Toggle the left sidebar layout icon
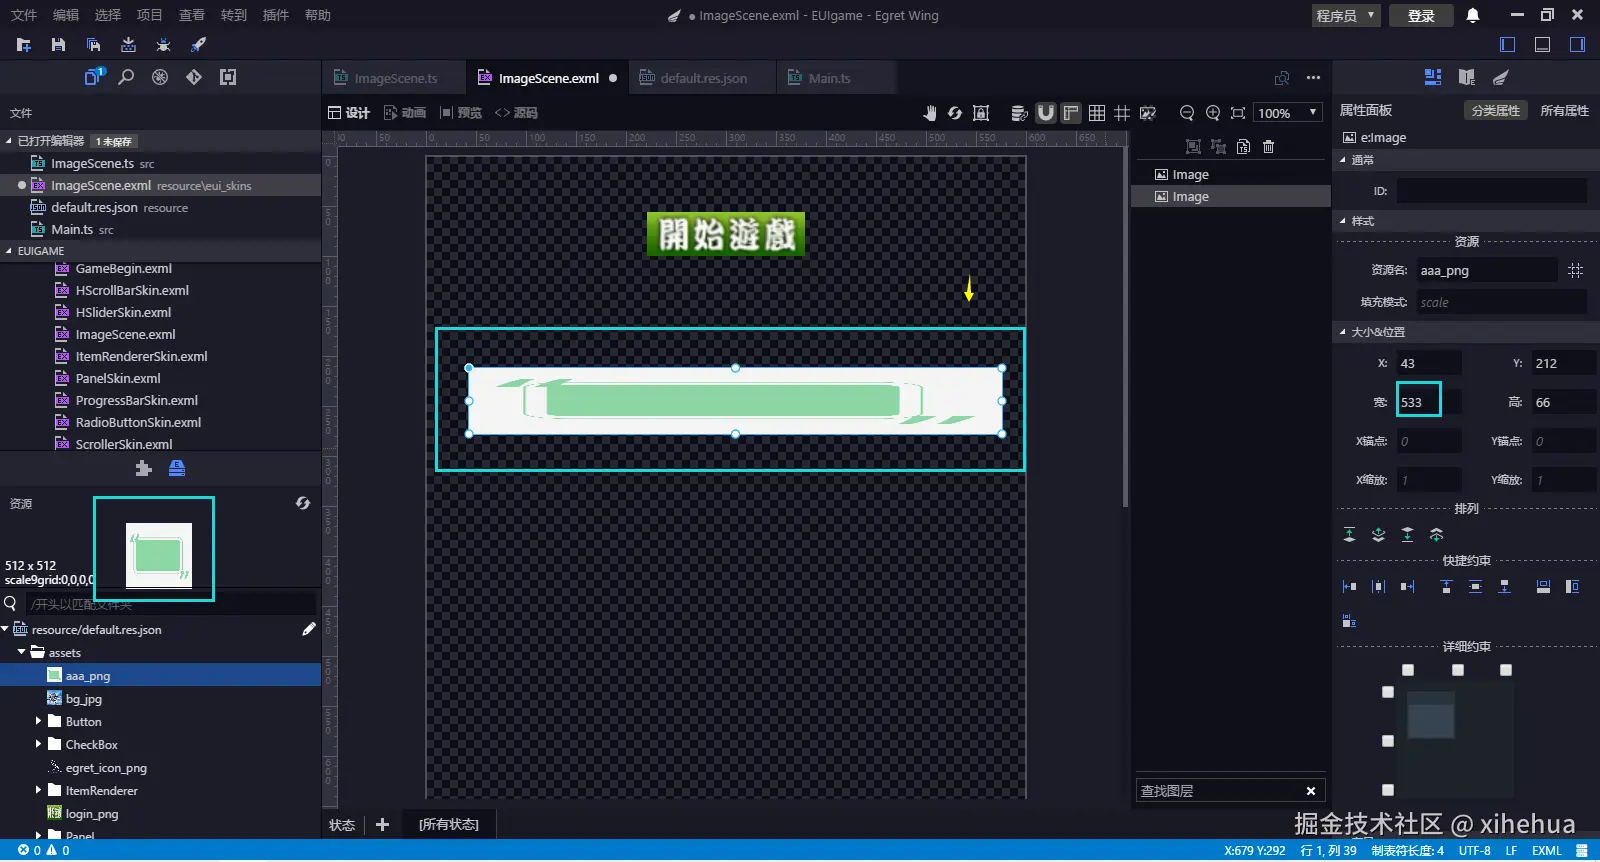The height and width of the screenshot is (862, 1600). pos(1508,45)
